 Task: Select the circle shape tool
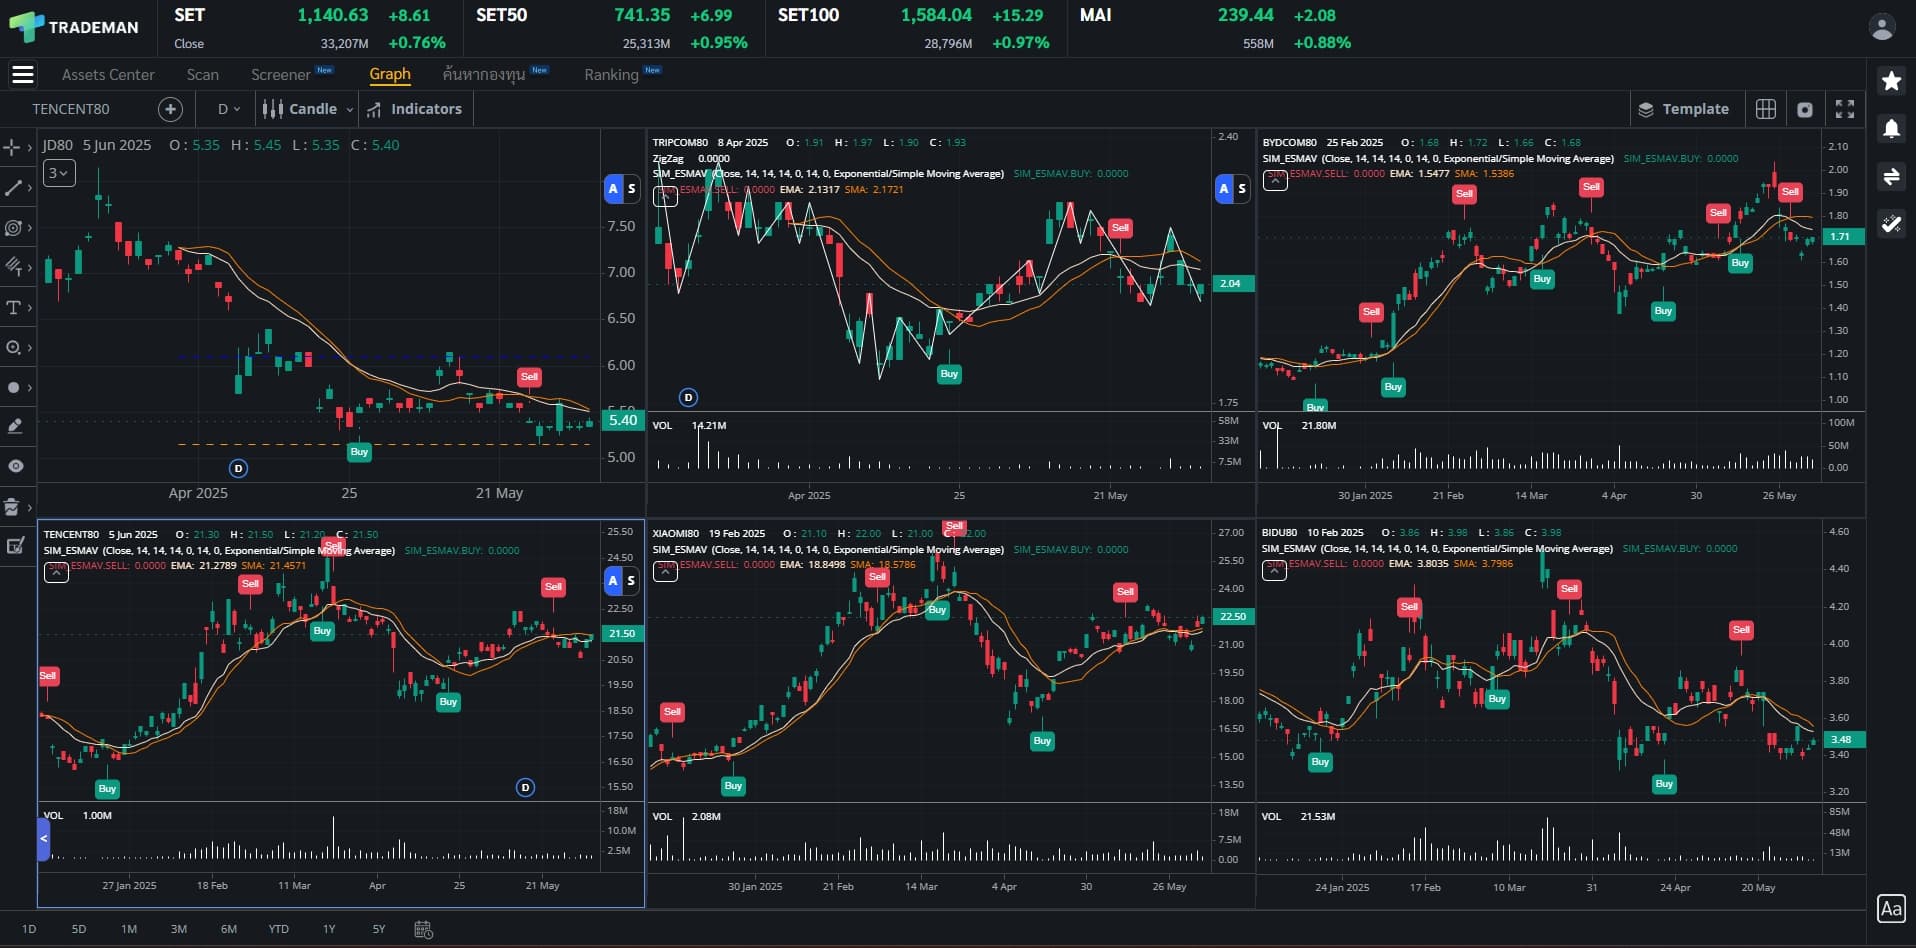tap(13, 387)
